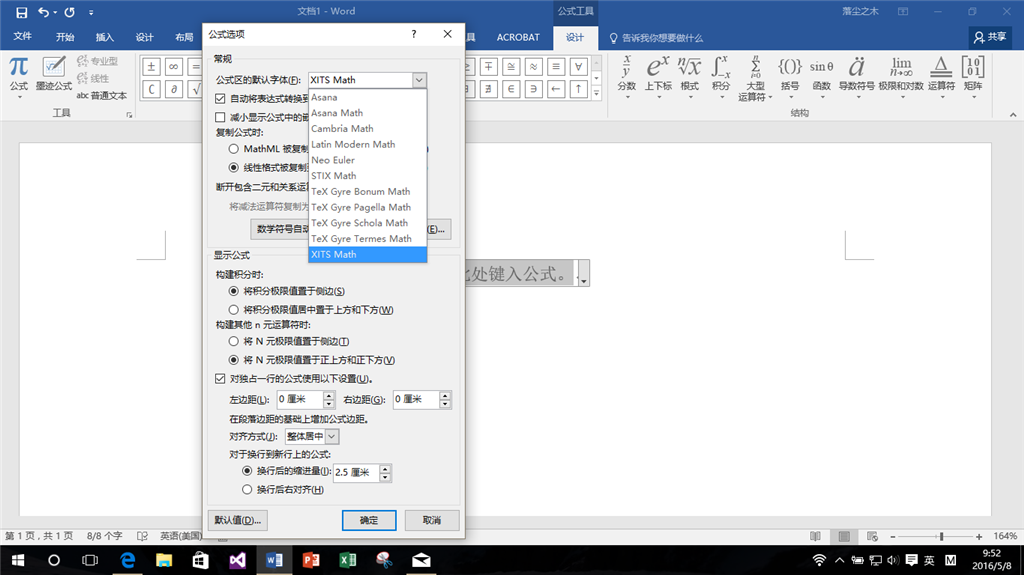Collapse the 公式区的默认字体 font dropdown arrow
The width and height of the screenshot is (1024, 575).
[419, 80]
